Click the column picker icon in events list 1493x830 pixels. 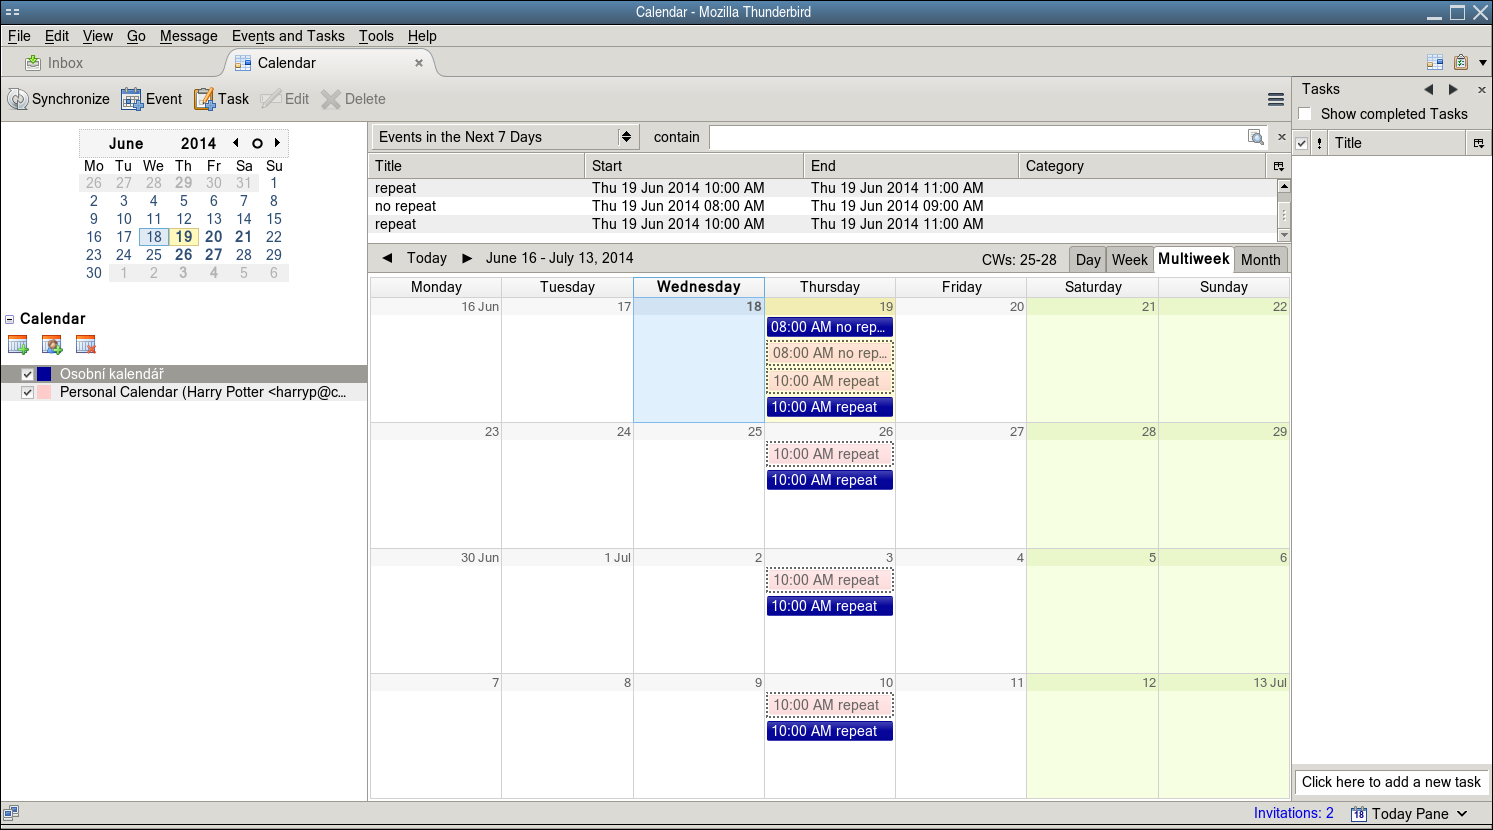click(1278, 166)
